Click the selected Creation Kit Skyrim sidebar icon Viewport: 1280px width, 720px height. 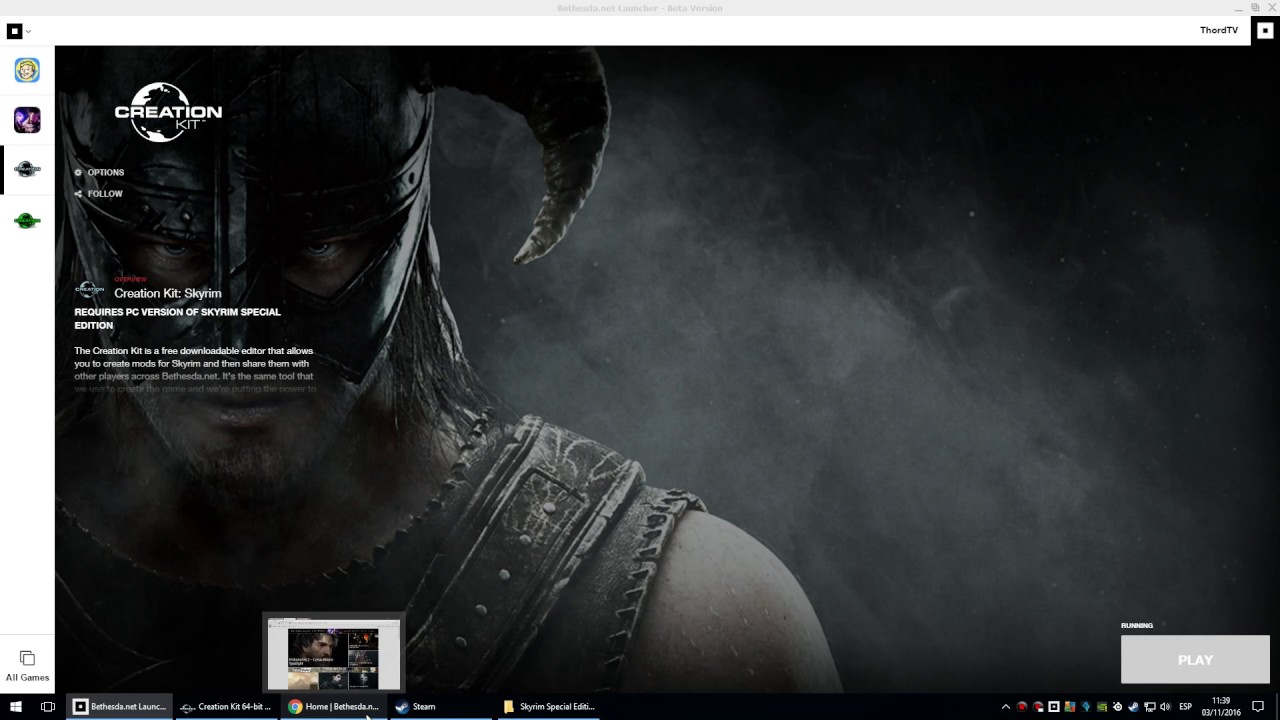coord(27,169)
